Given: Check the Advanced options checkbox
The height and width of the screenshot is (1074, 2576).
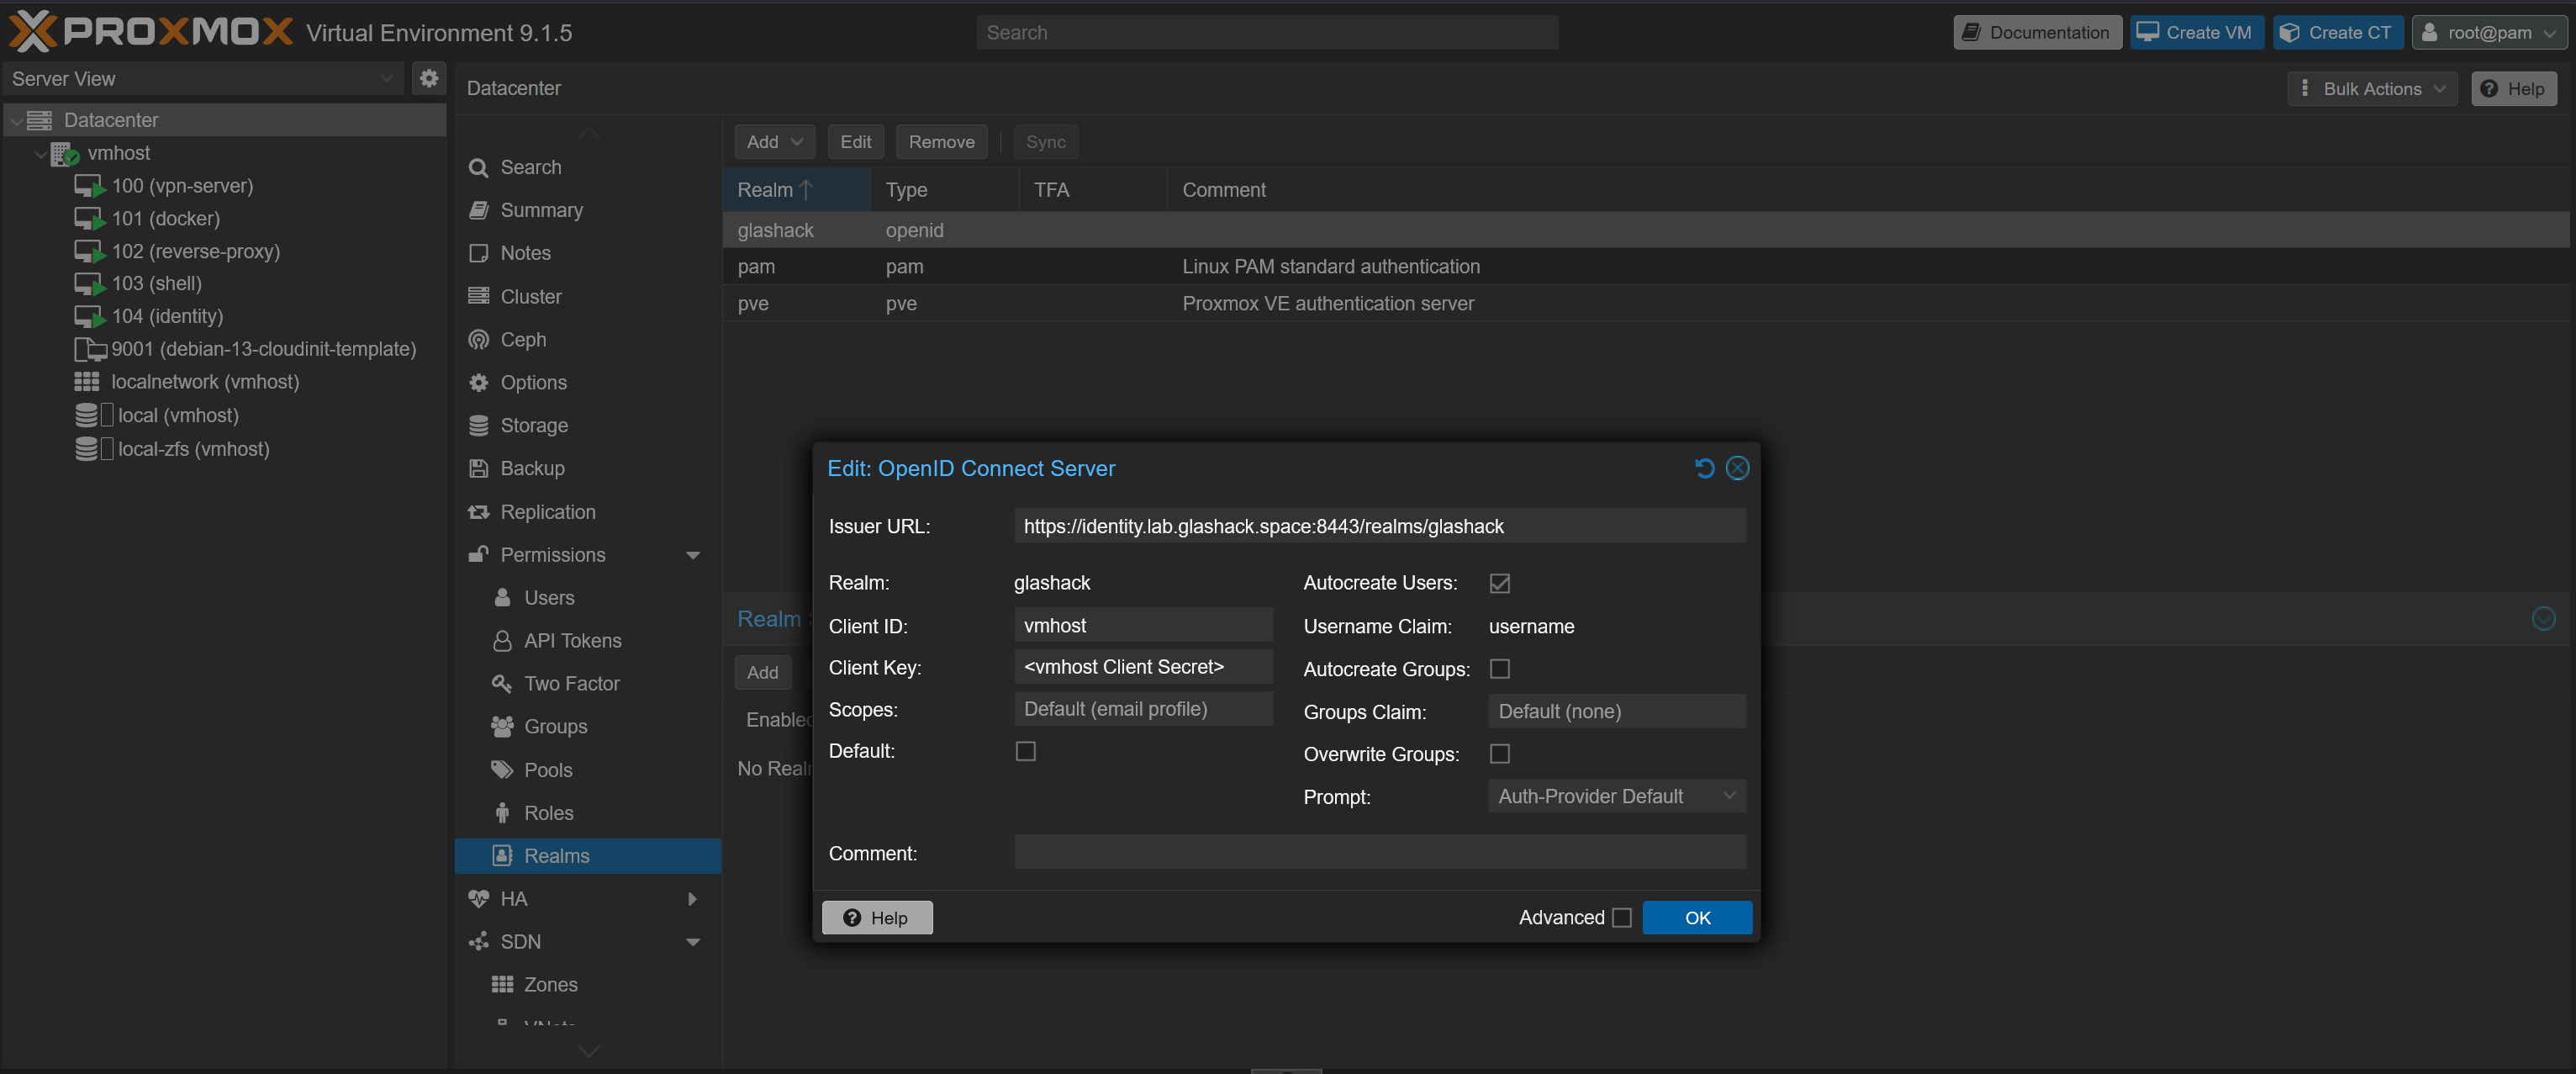Looking at the screenshot, I should coord(1622,917).
